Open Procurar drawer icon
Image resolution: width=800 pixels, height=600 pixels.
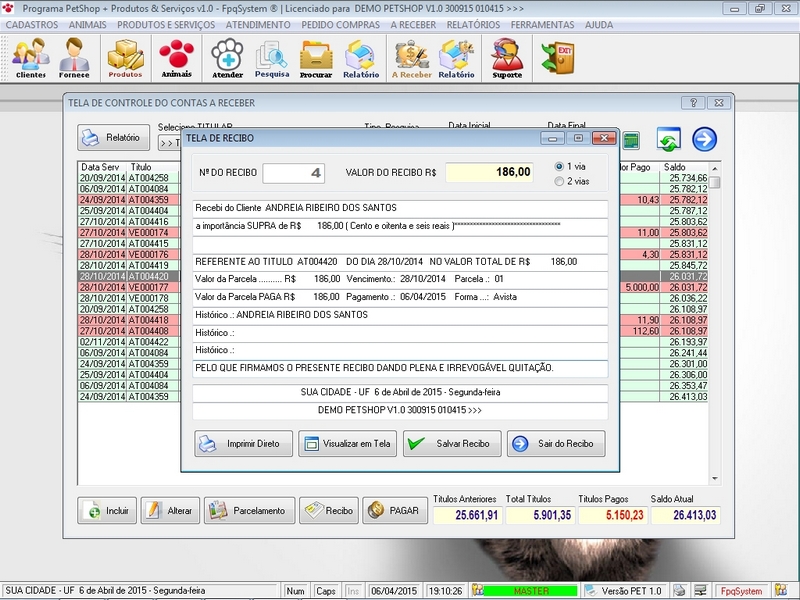pyautogui.click(x=316, y=58)
